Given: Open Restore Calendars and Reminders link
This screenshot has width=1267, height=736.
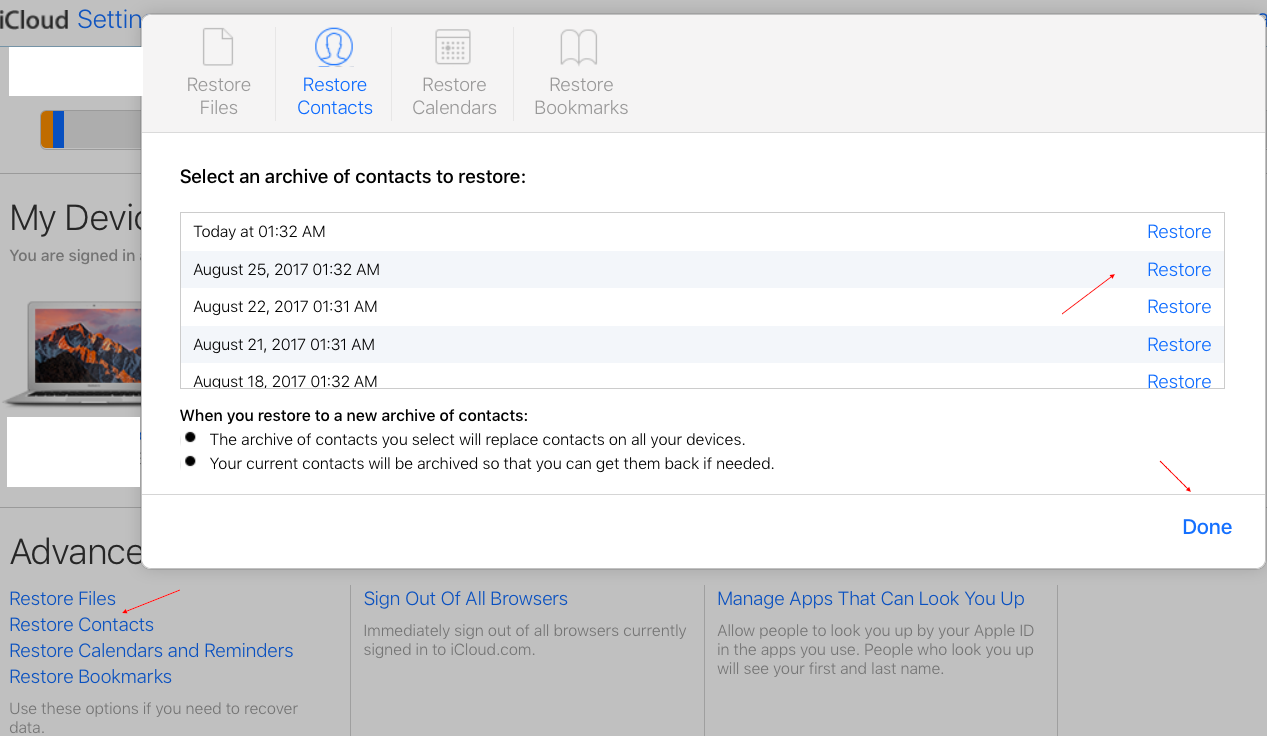Looking at the screenshot, I should click(x=151, y=651).
